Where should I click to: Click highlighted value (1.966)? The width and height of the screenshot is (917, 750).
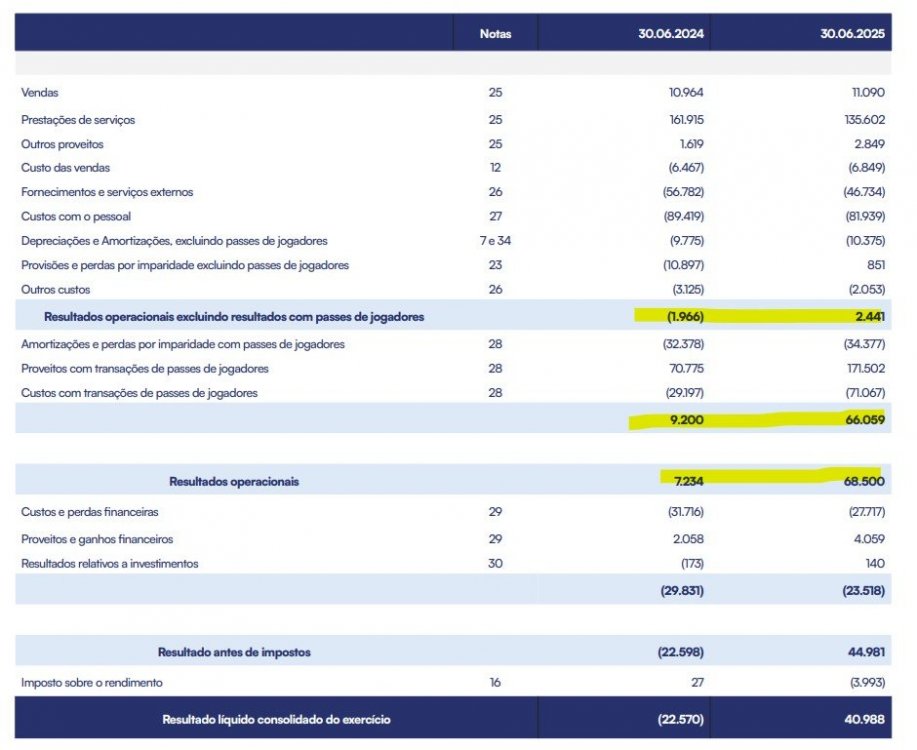[x=685, y=316]
